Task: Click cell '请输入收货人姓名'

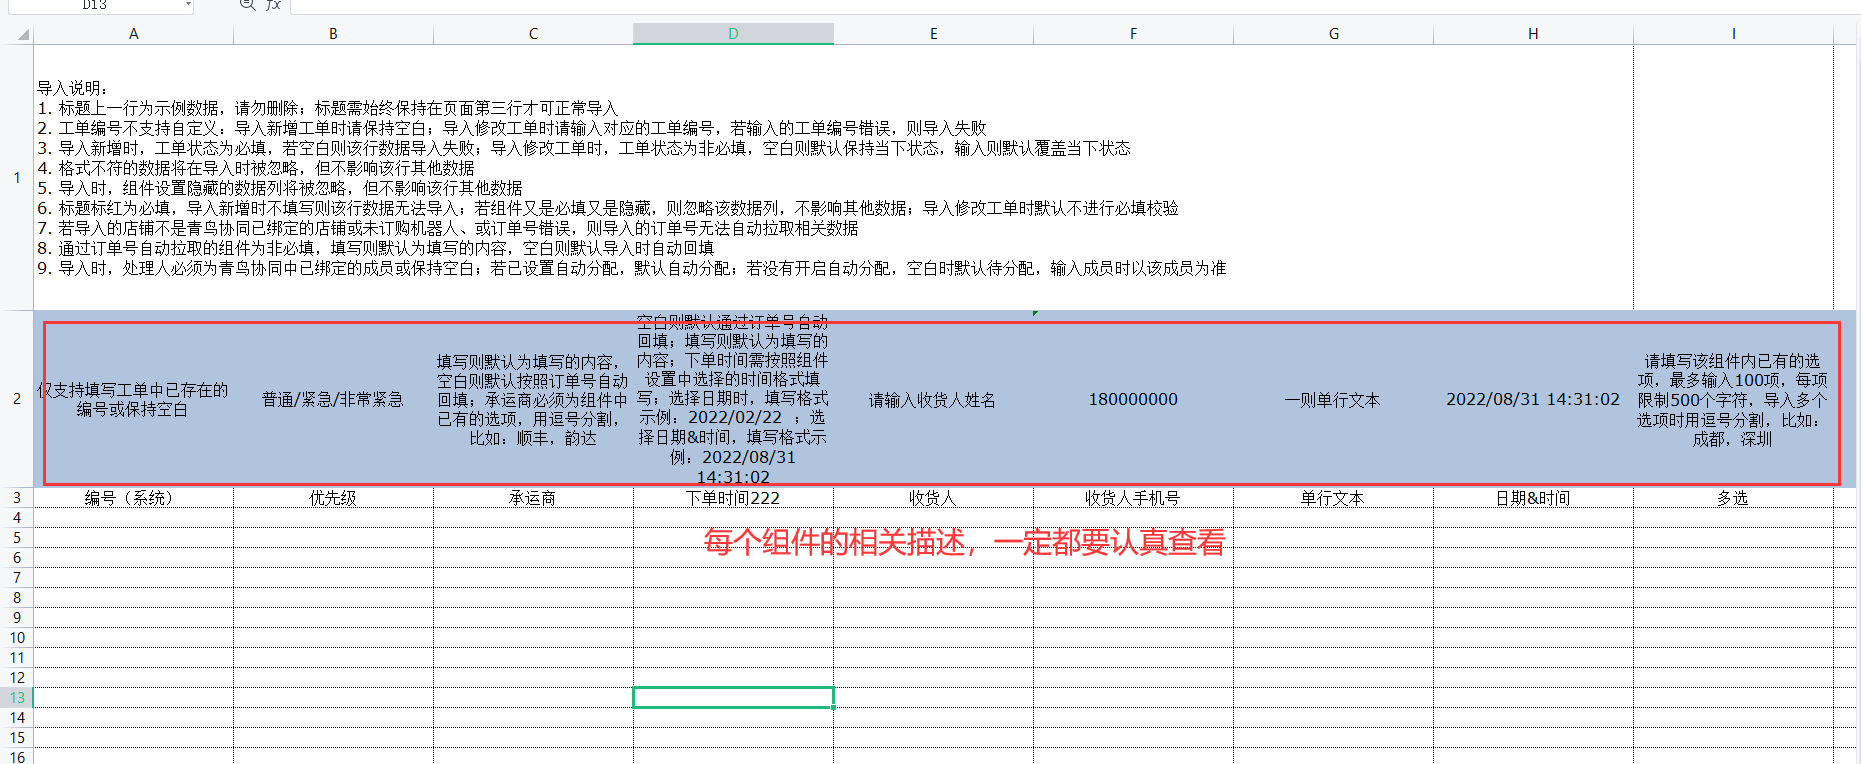Action: (933, 399)
